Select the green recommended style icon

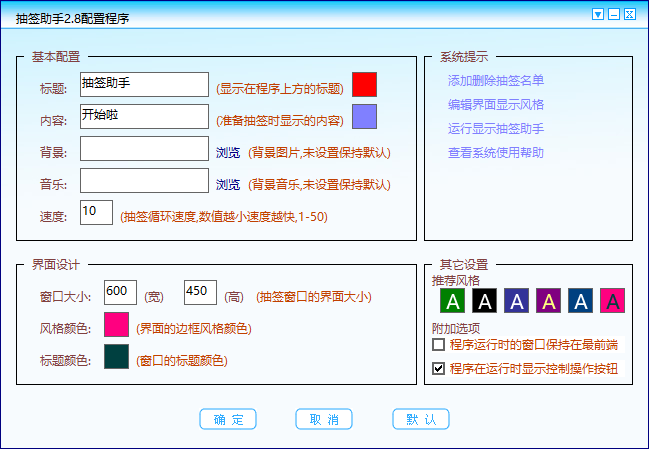[x=452, y=300]
